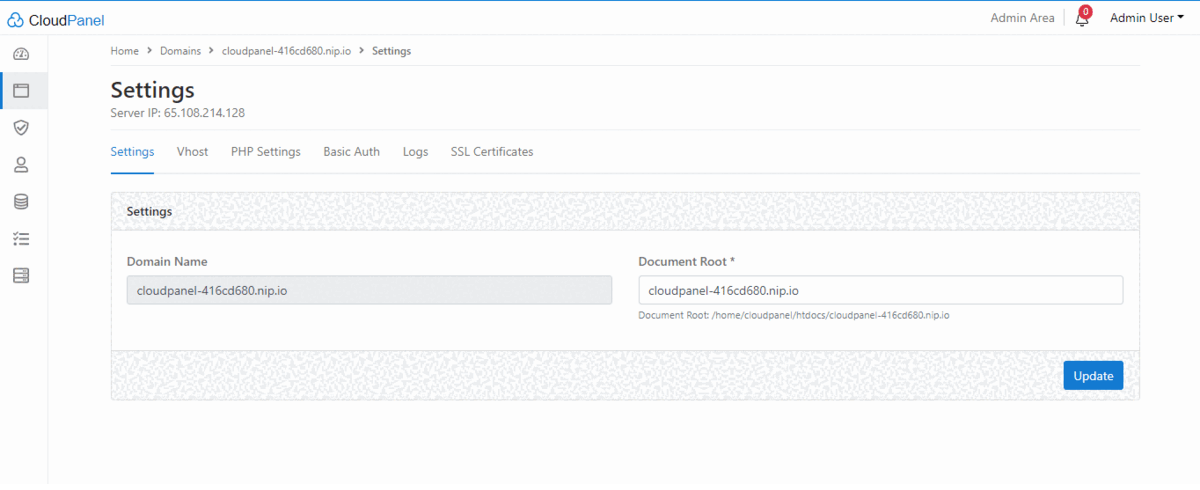Navigate to Domains in the breadcrumb

(x=182, y=51)
